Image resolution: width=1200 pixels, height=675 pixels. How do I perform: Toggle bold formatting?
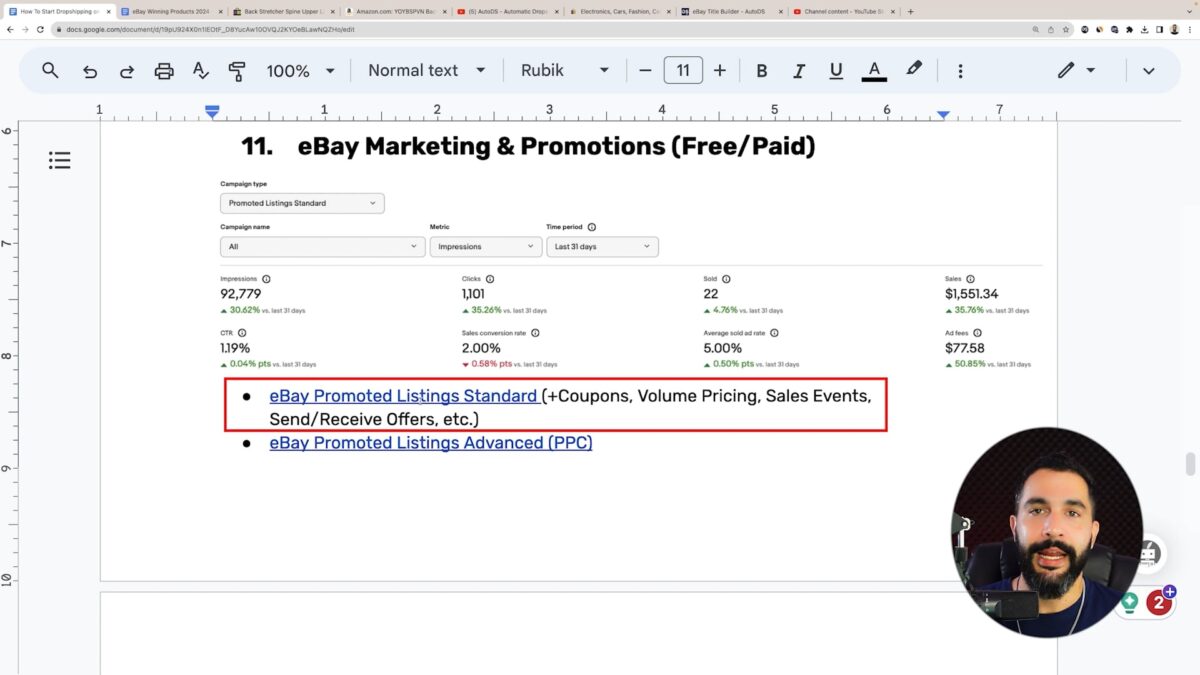tap(762, 71)
